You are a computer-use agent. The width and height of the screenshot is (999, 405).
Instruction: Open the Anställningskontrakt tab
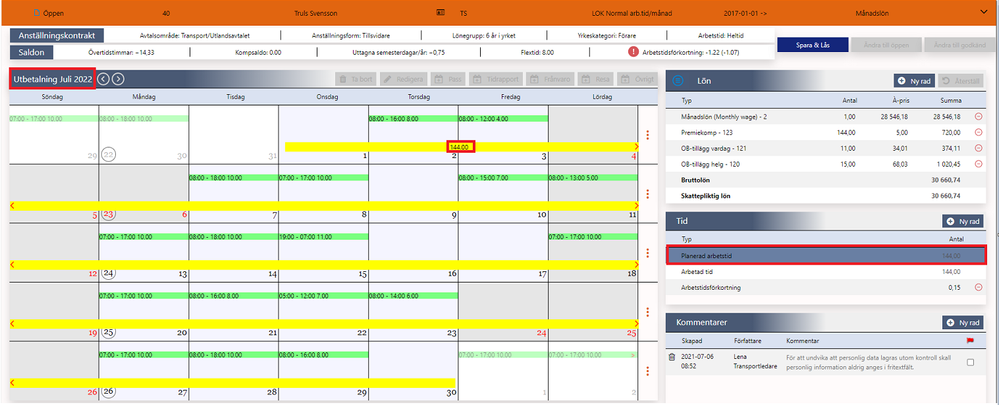point(57,36)
